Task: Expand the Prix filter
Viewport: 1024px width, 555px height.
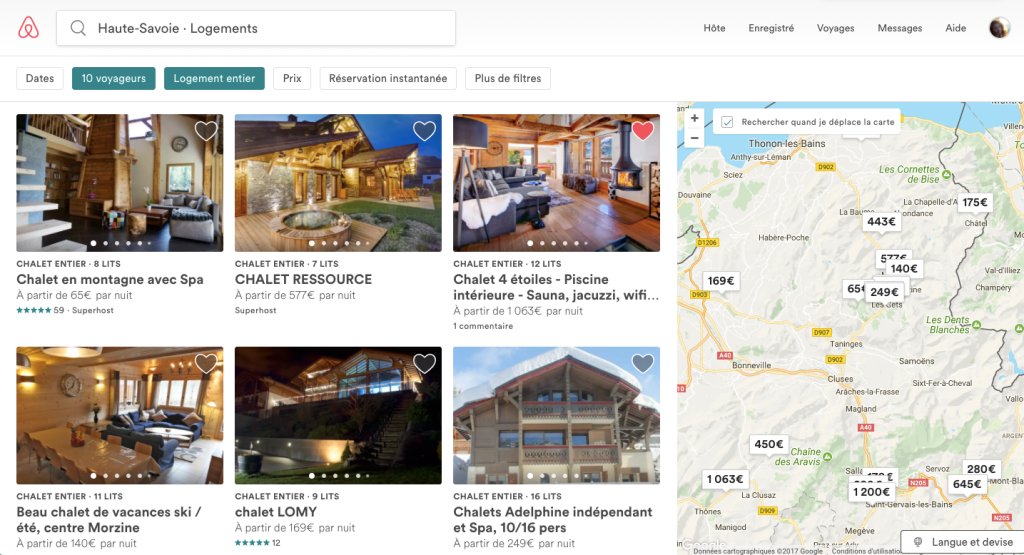Action: click(292, 78)
